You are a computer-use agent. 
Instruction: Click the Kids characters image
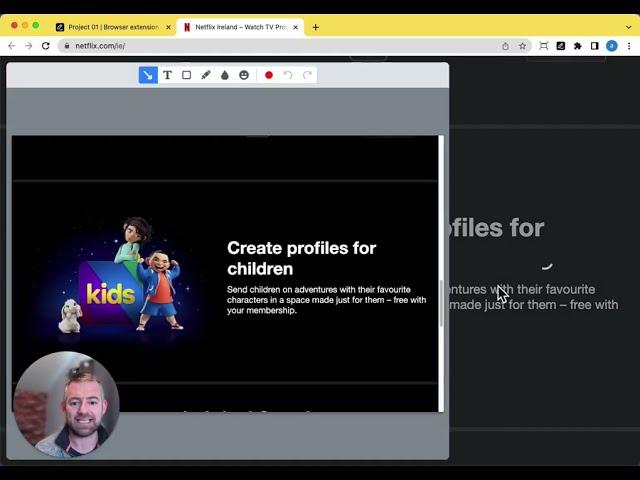118,274
